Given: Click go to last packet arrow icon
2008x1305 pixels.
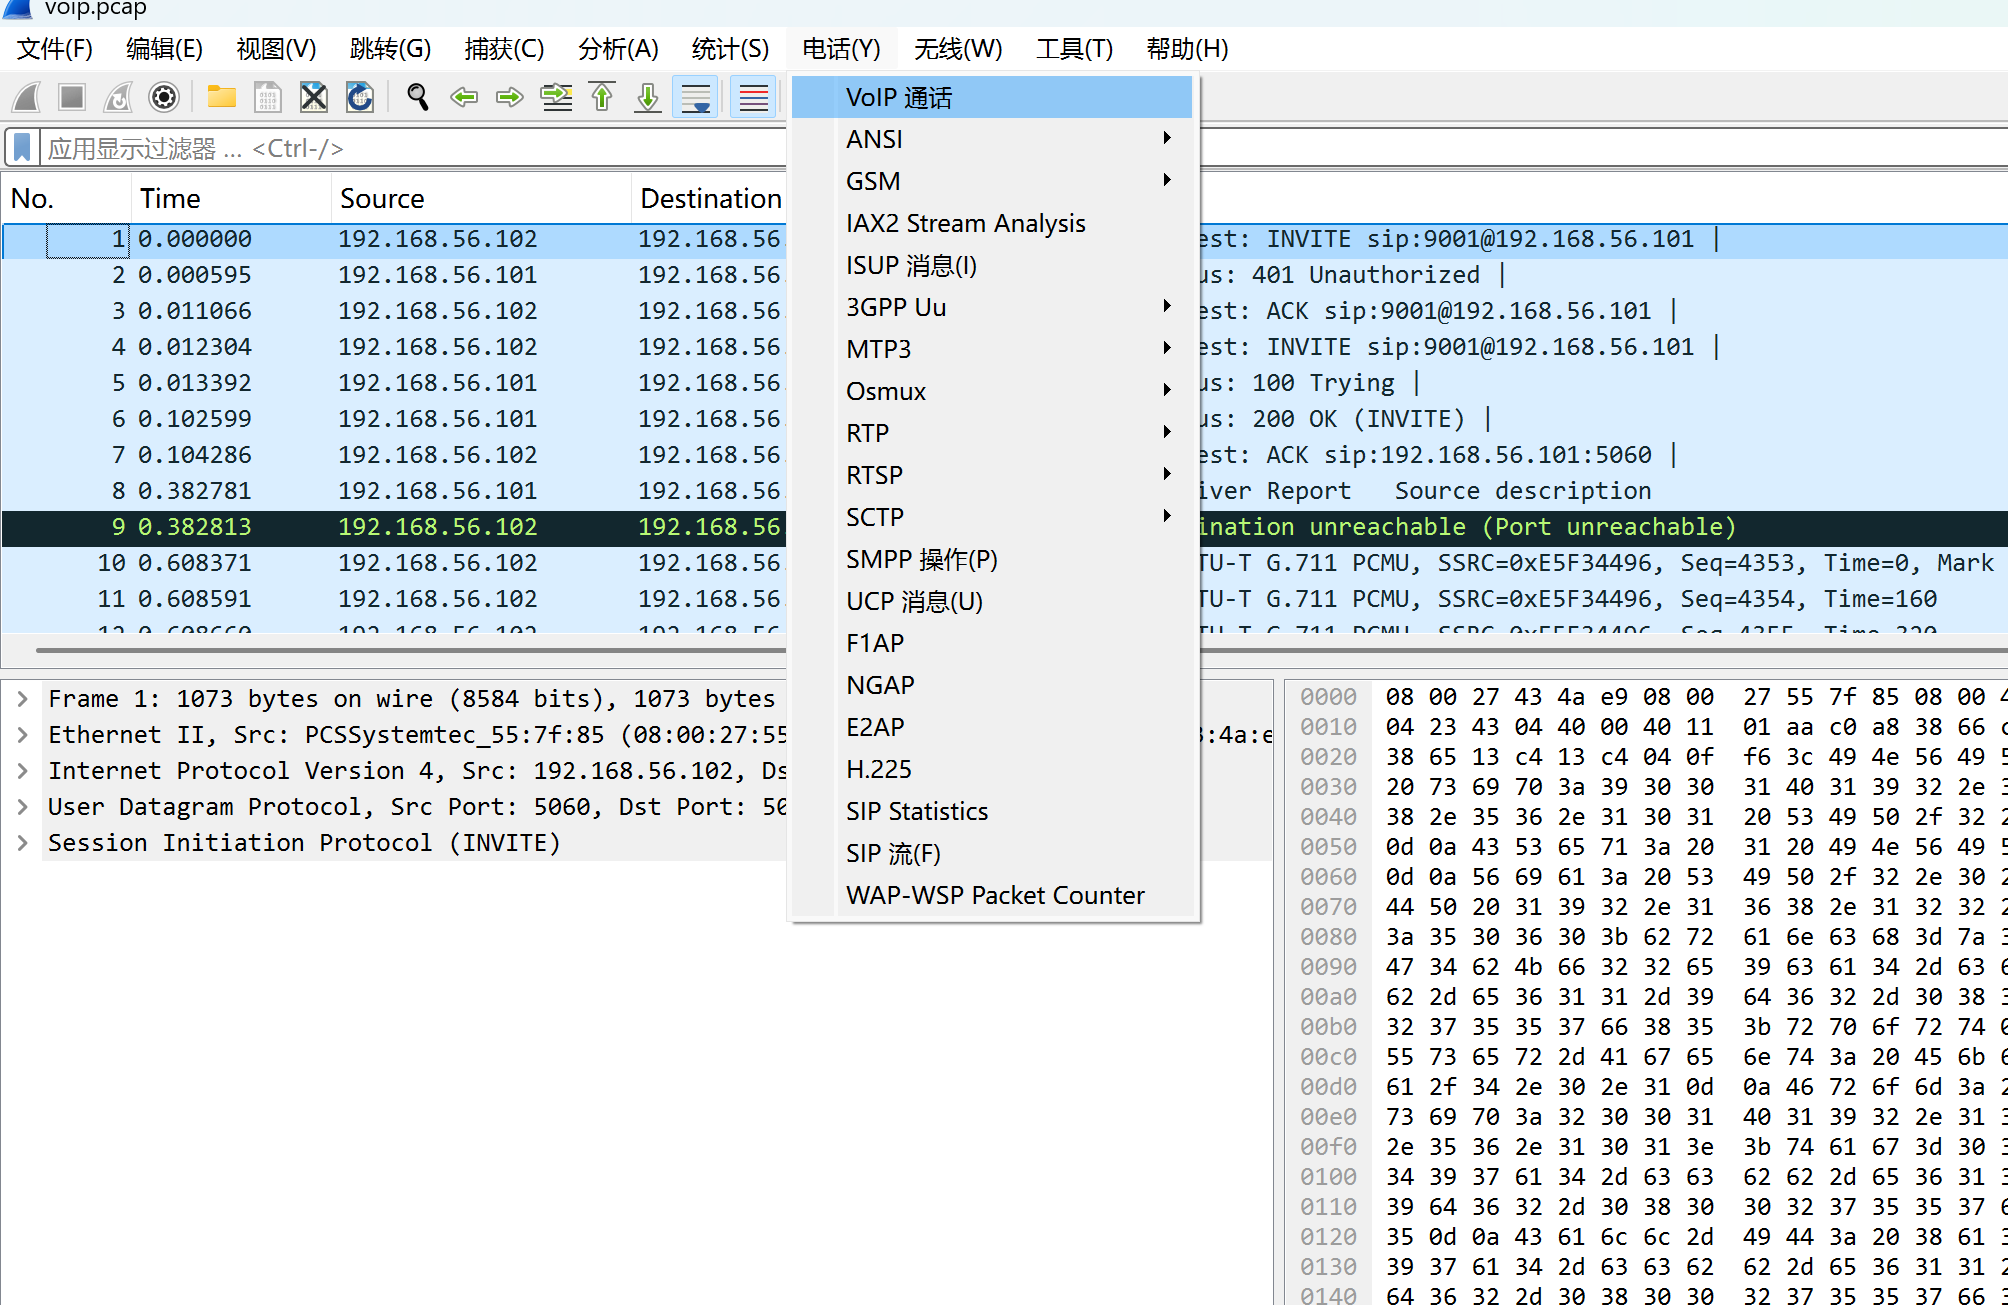Looking at the screenshot, I should (x=648, y=97).
